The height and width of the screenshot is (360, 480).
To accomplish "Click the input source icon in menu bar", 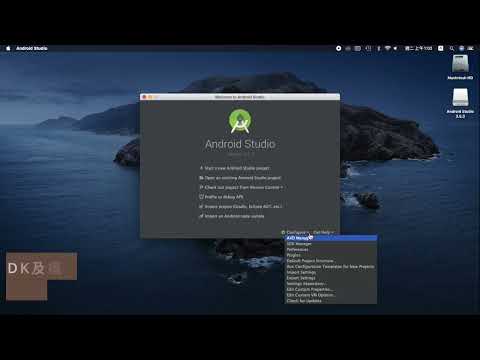I will click(441, 48).
